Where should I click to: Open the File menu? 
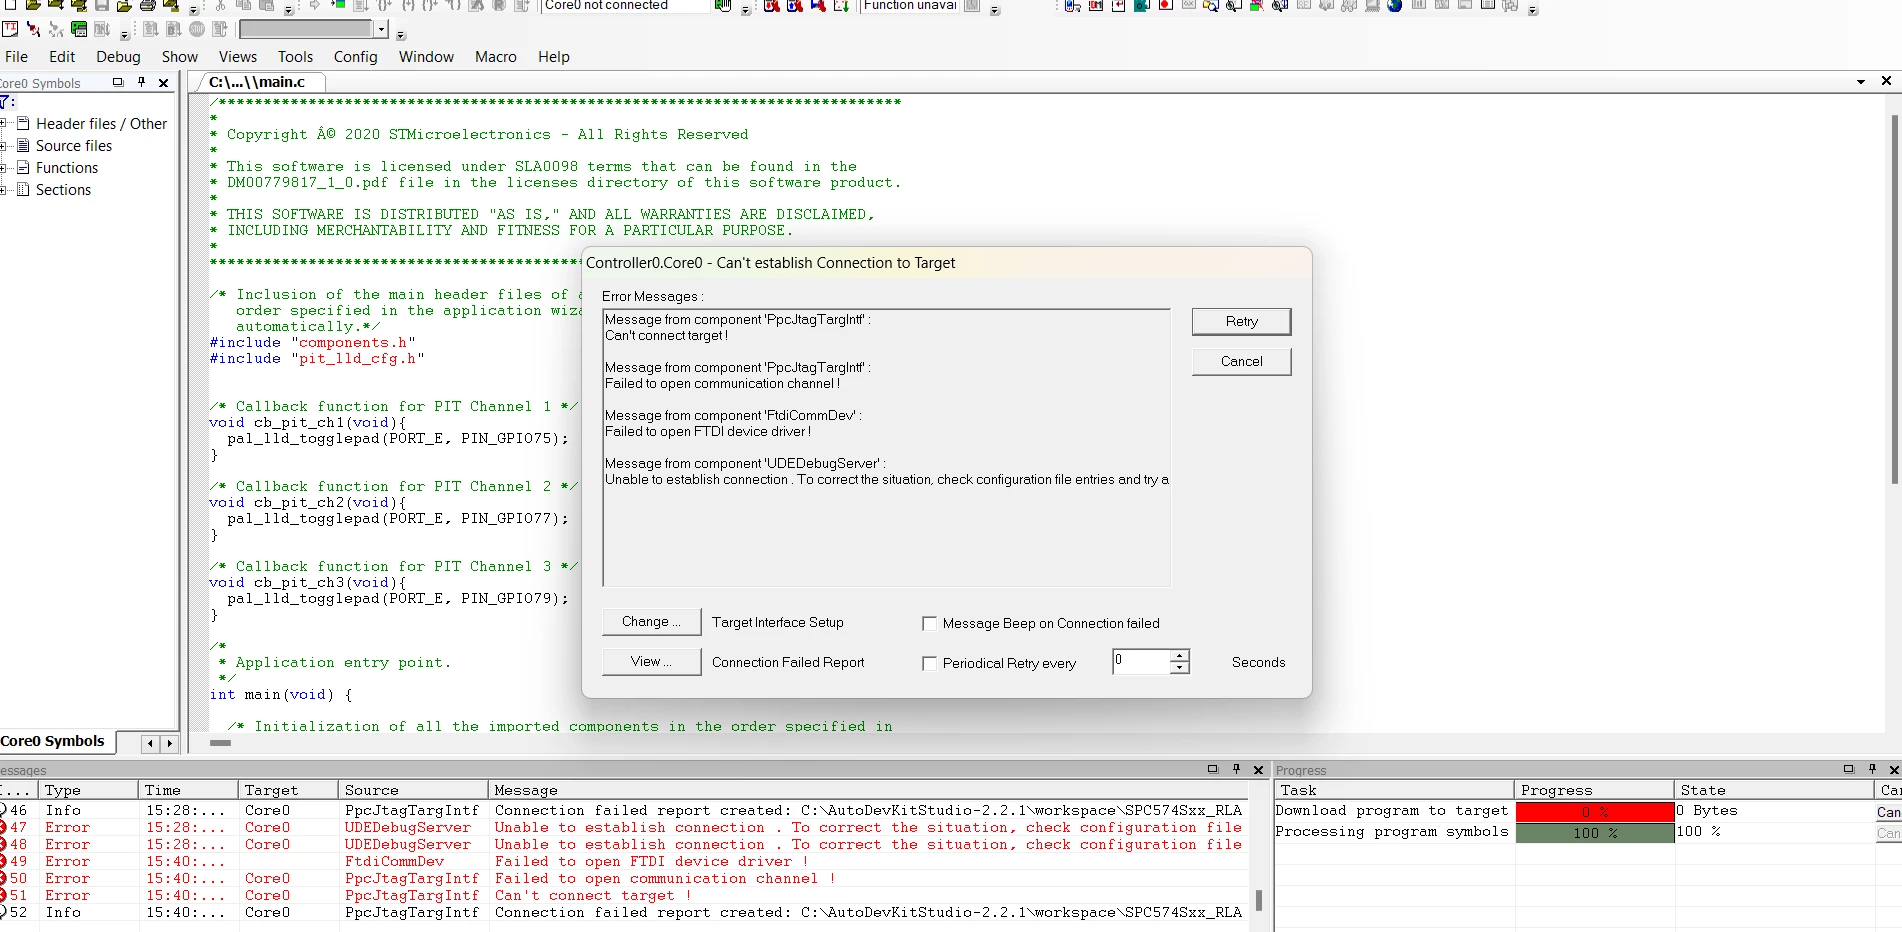[17, 57]
